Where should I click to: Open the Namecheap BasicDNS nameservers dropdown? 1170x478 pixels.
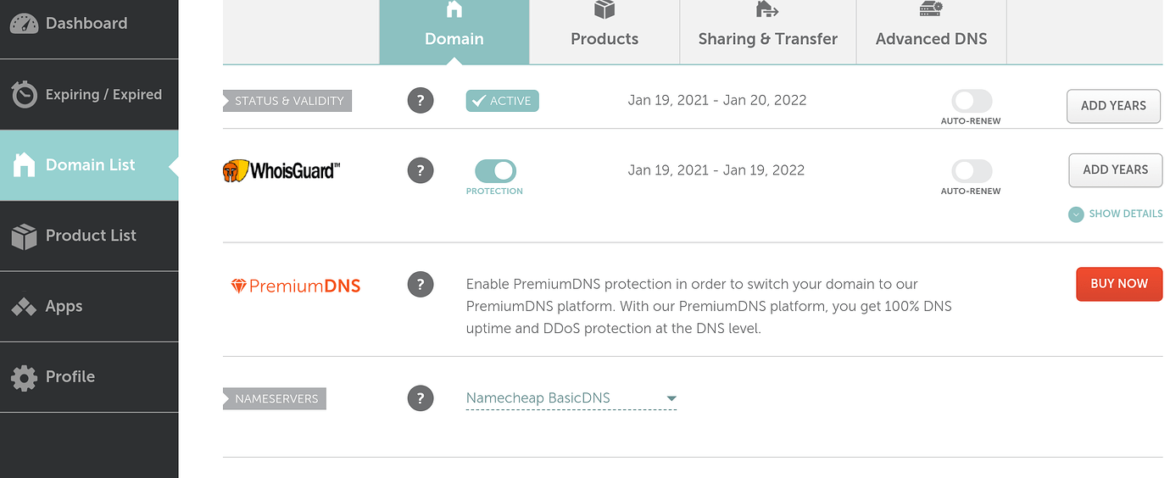571,398
